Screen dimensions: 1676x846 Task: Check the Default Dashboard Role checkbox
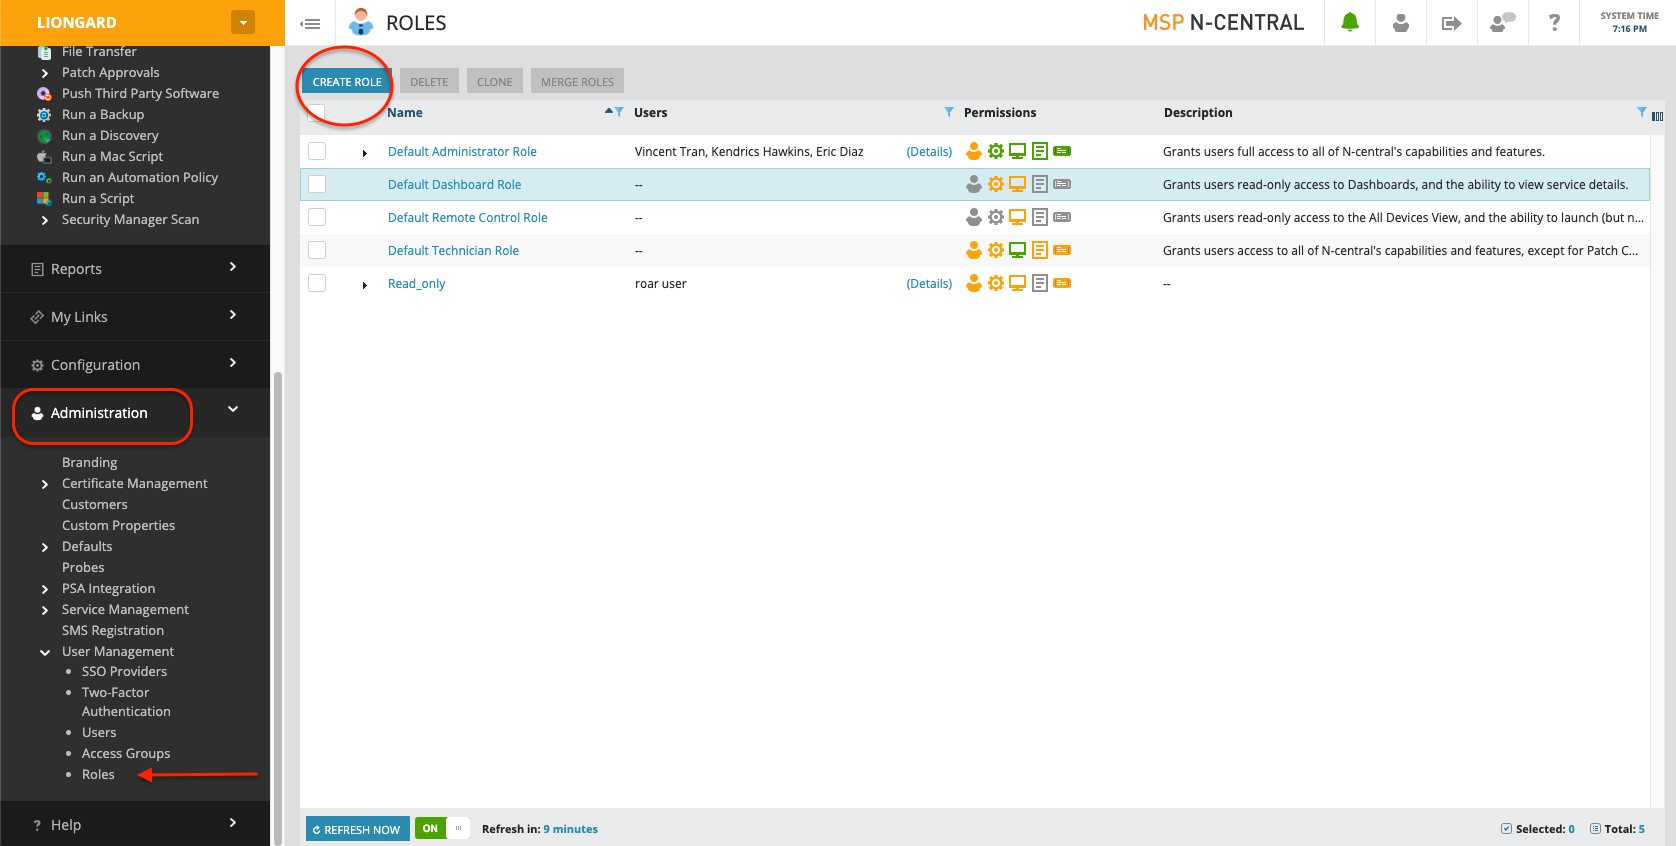(x=317, y=184)
